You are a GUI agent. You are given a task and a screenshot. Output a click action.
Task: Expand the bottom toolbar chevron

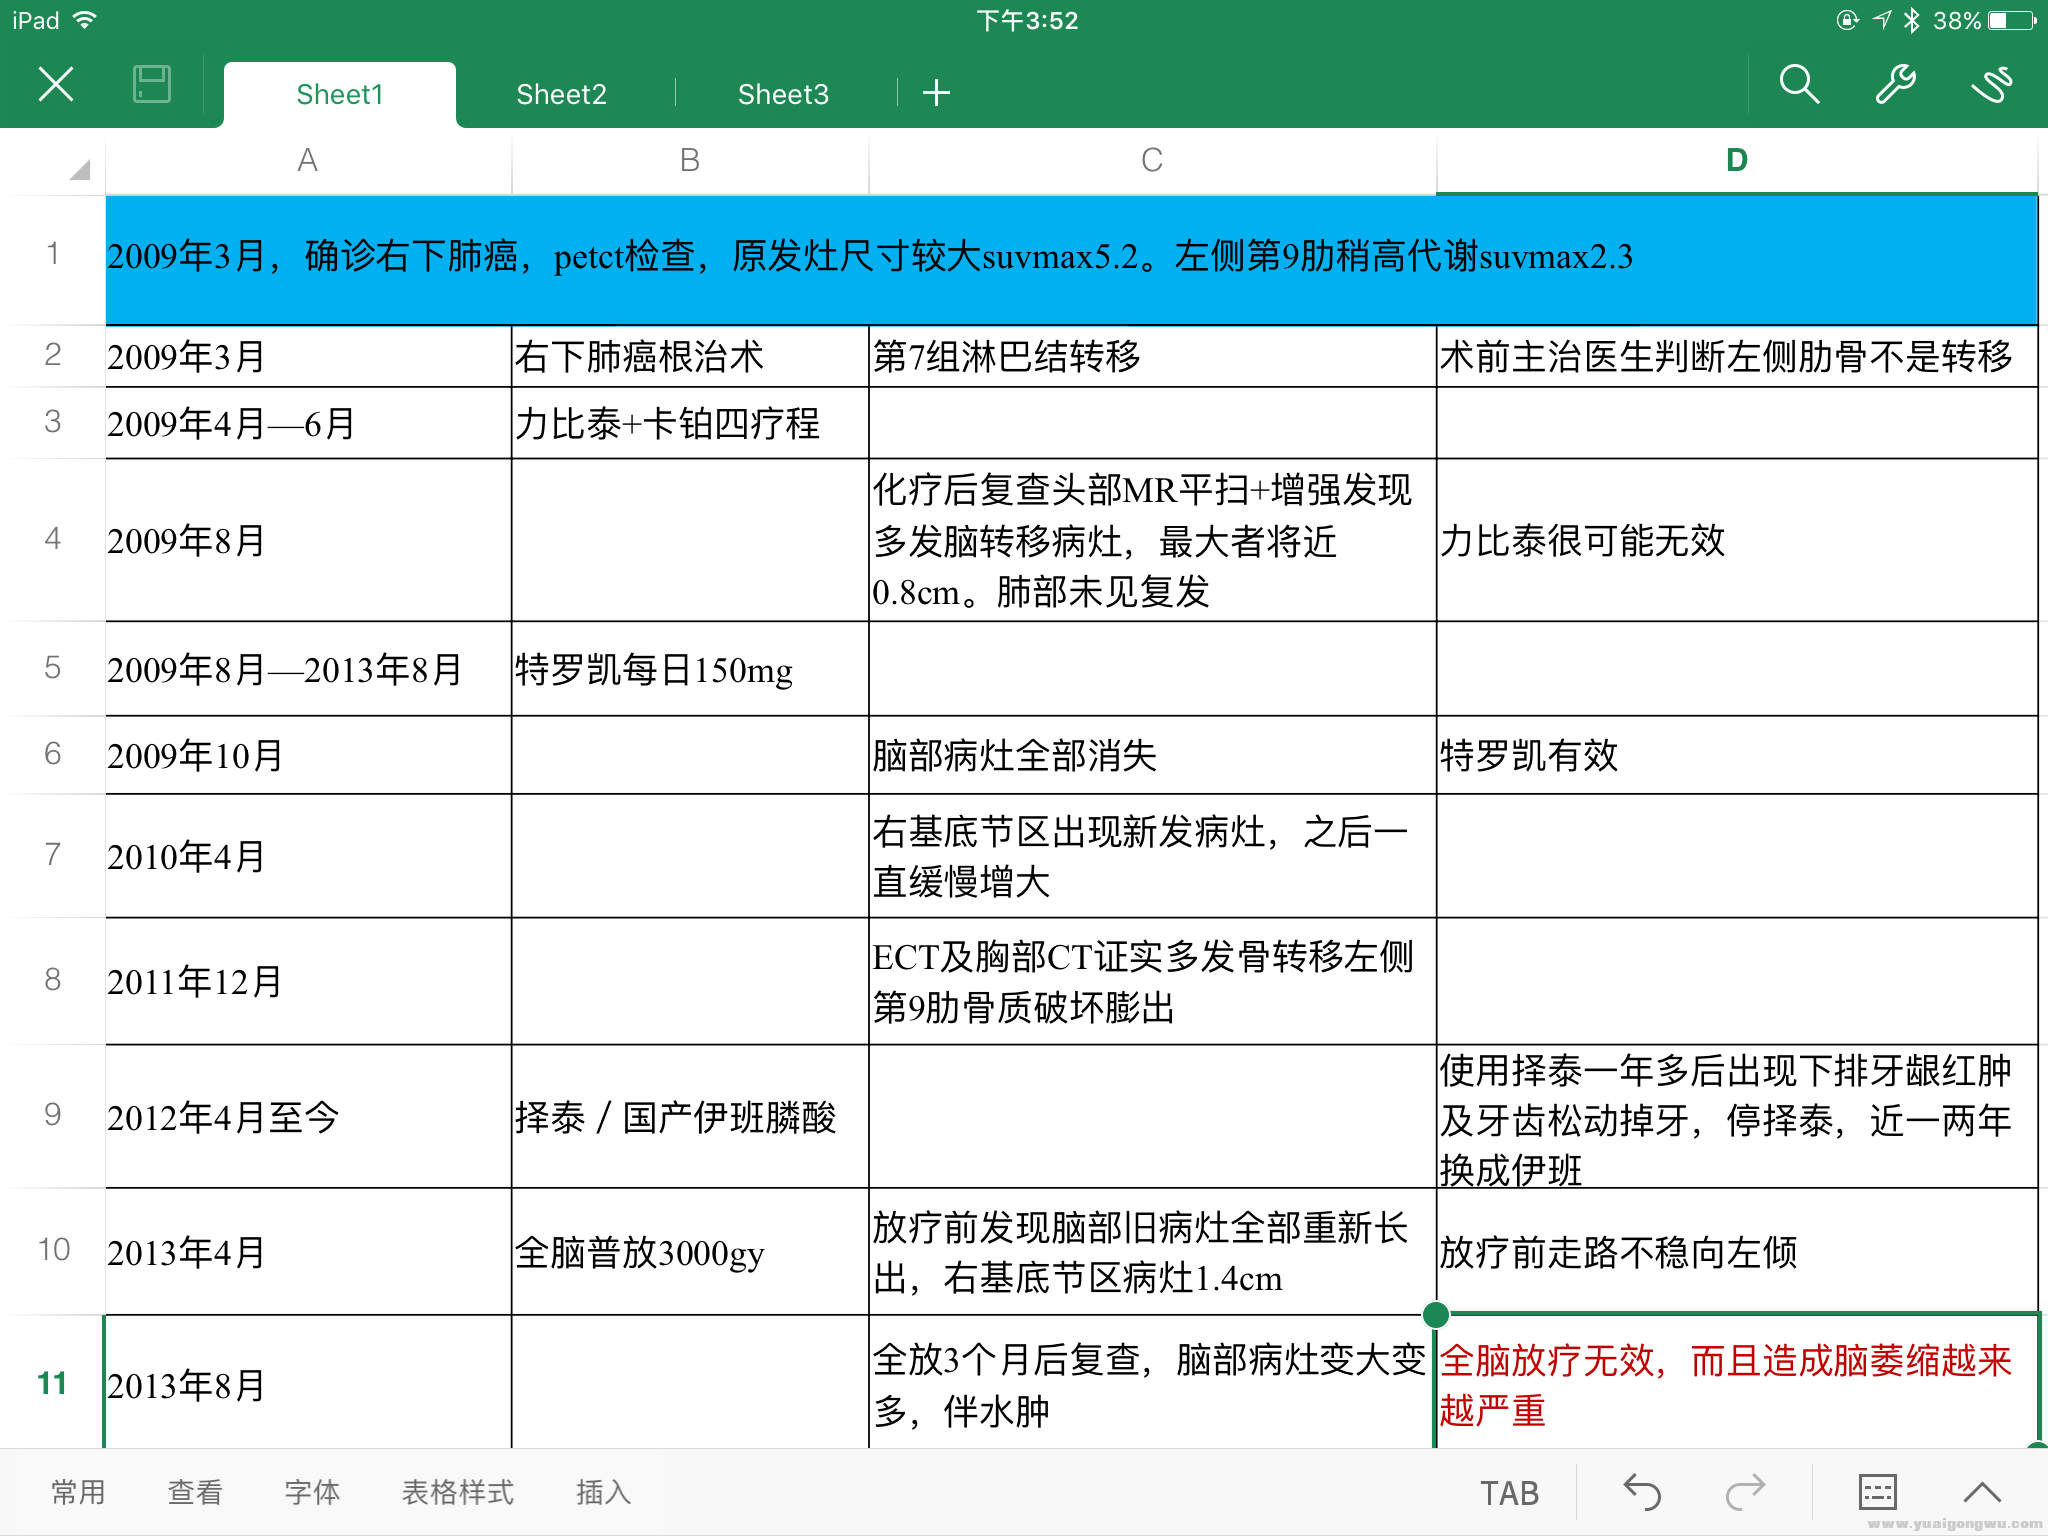[x=1981, y=1492]
